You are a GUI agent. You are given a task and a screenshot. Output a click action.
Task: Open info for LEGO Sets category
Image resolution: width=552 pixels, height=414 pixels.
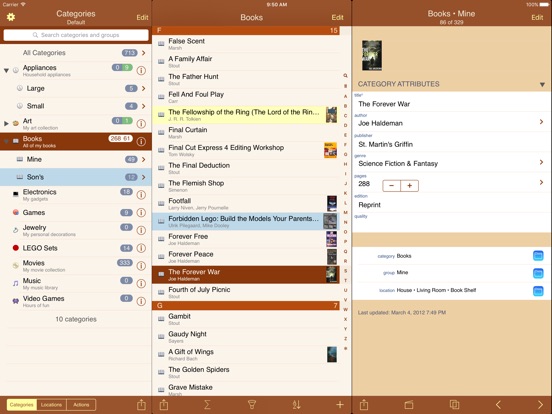141,248
